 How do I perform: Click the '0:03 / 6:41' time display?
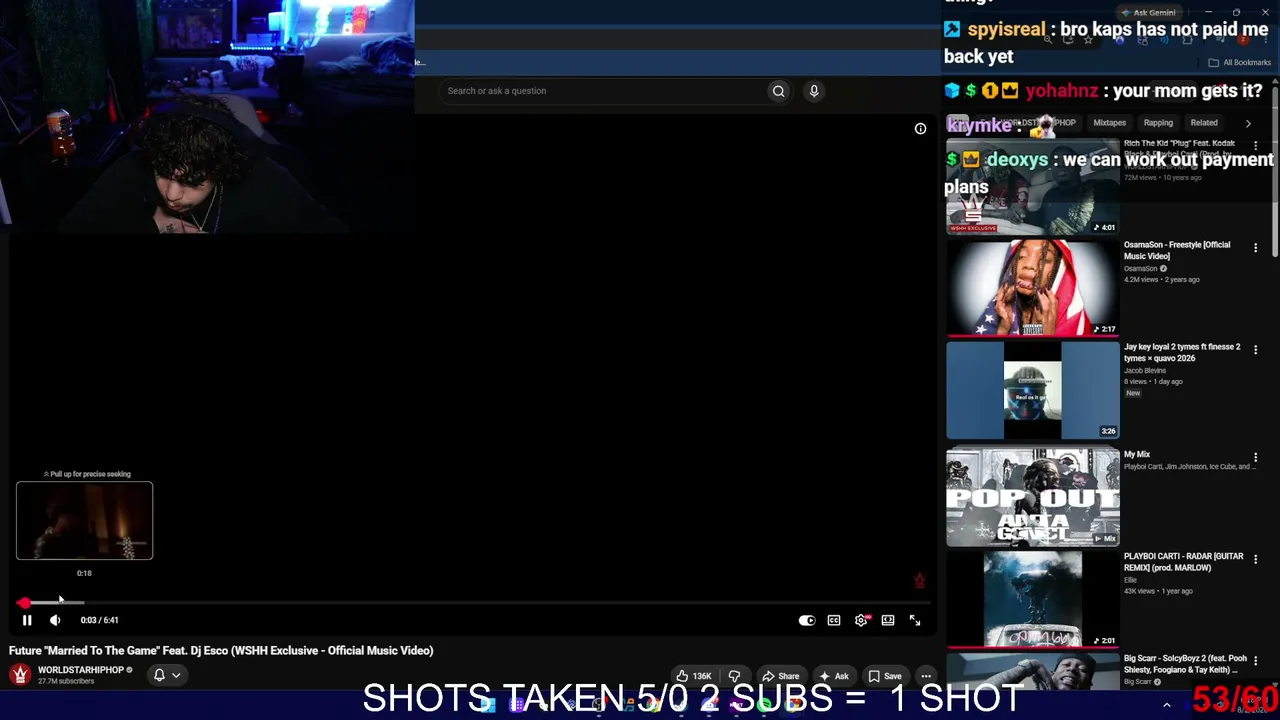pos(100,620)
